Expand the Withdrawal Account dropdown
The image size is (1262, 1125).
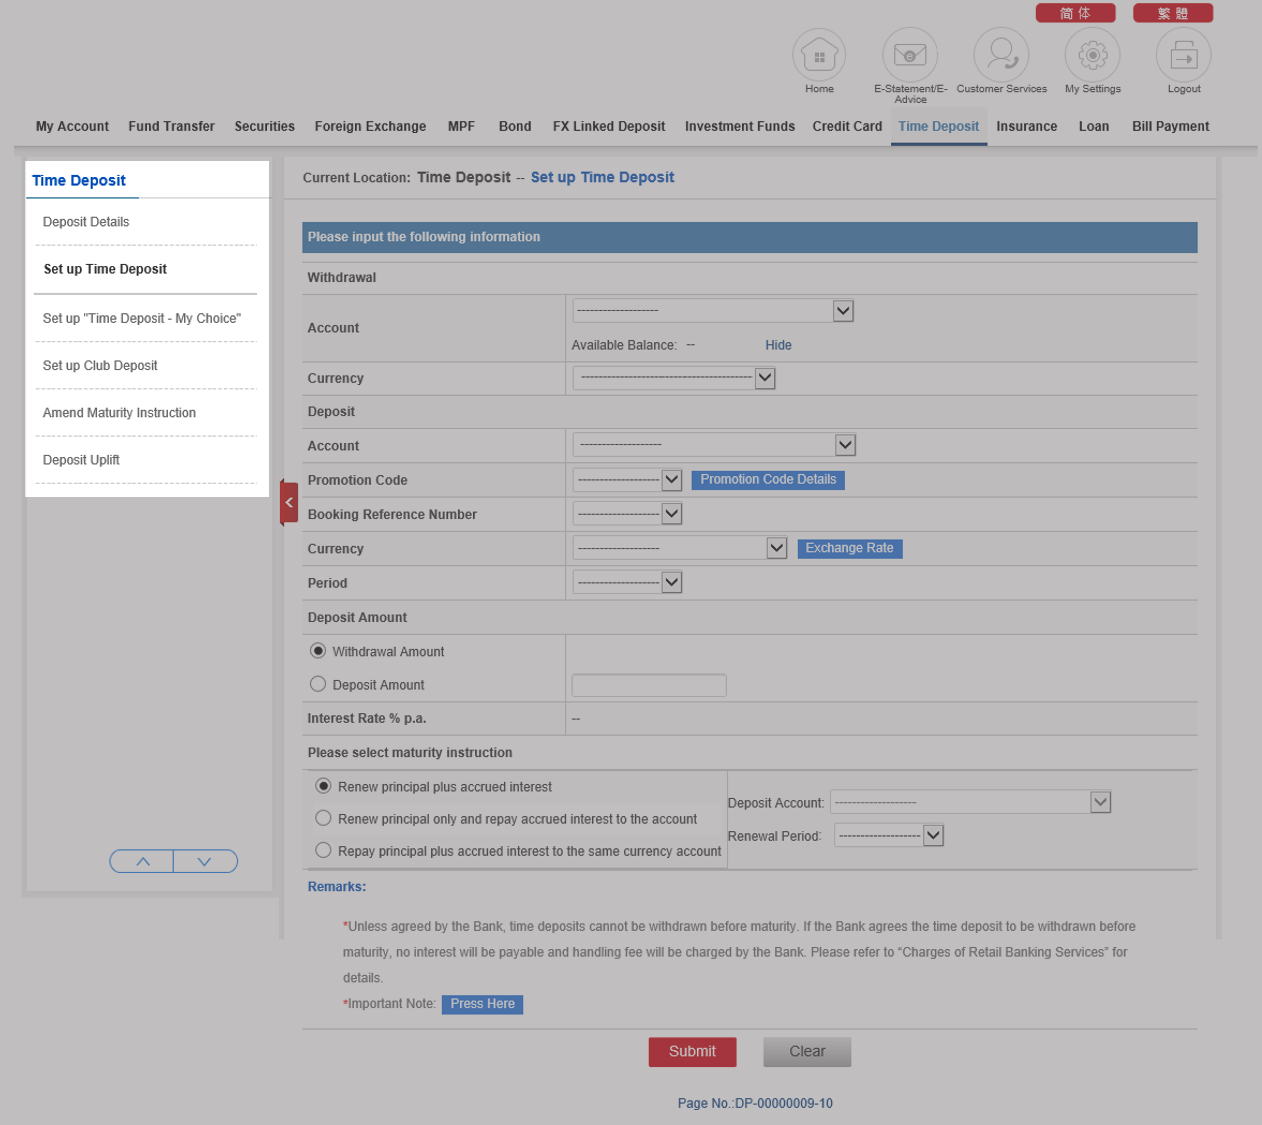point(712,311)
